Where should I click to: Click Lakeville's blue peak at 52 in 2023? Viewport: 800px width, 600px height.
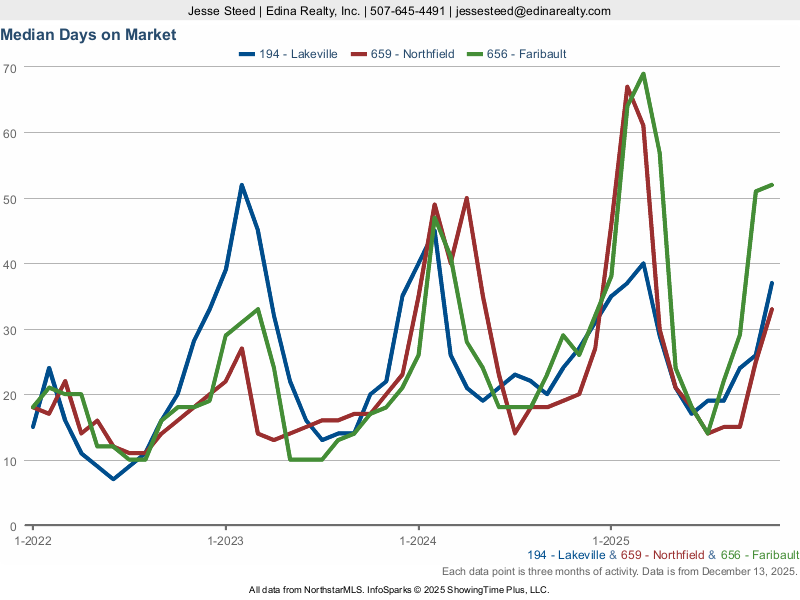[x=242, y=185]
